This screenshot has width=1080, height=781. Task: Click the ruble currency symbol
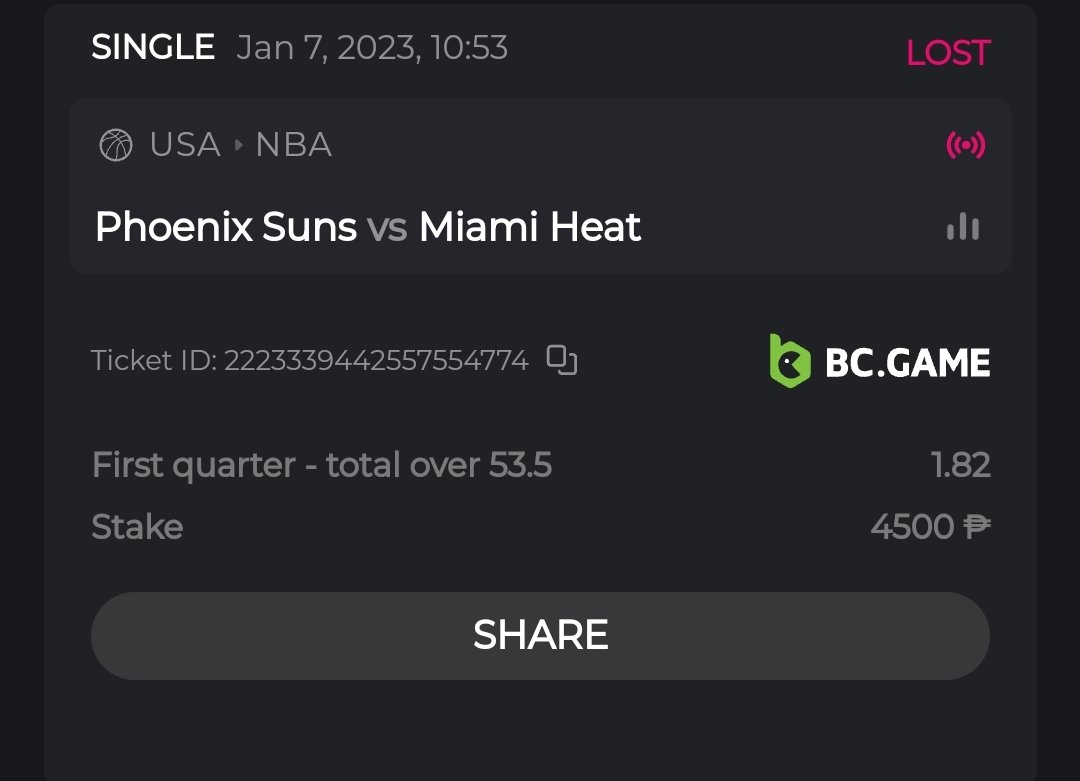pos(976,527)
